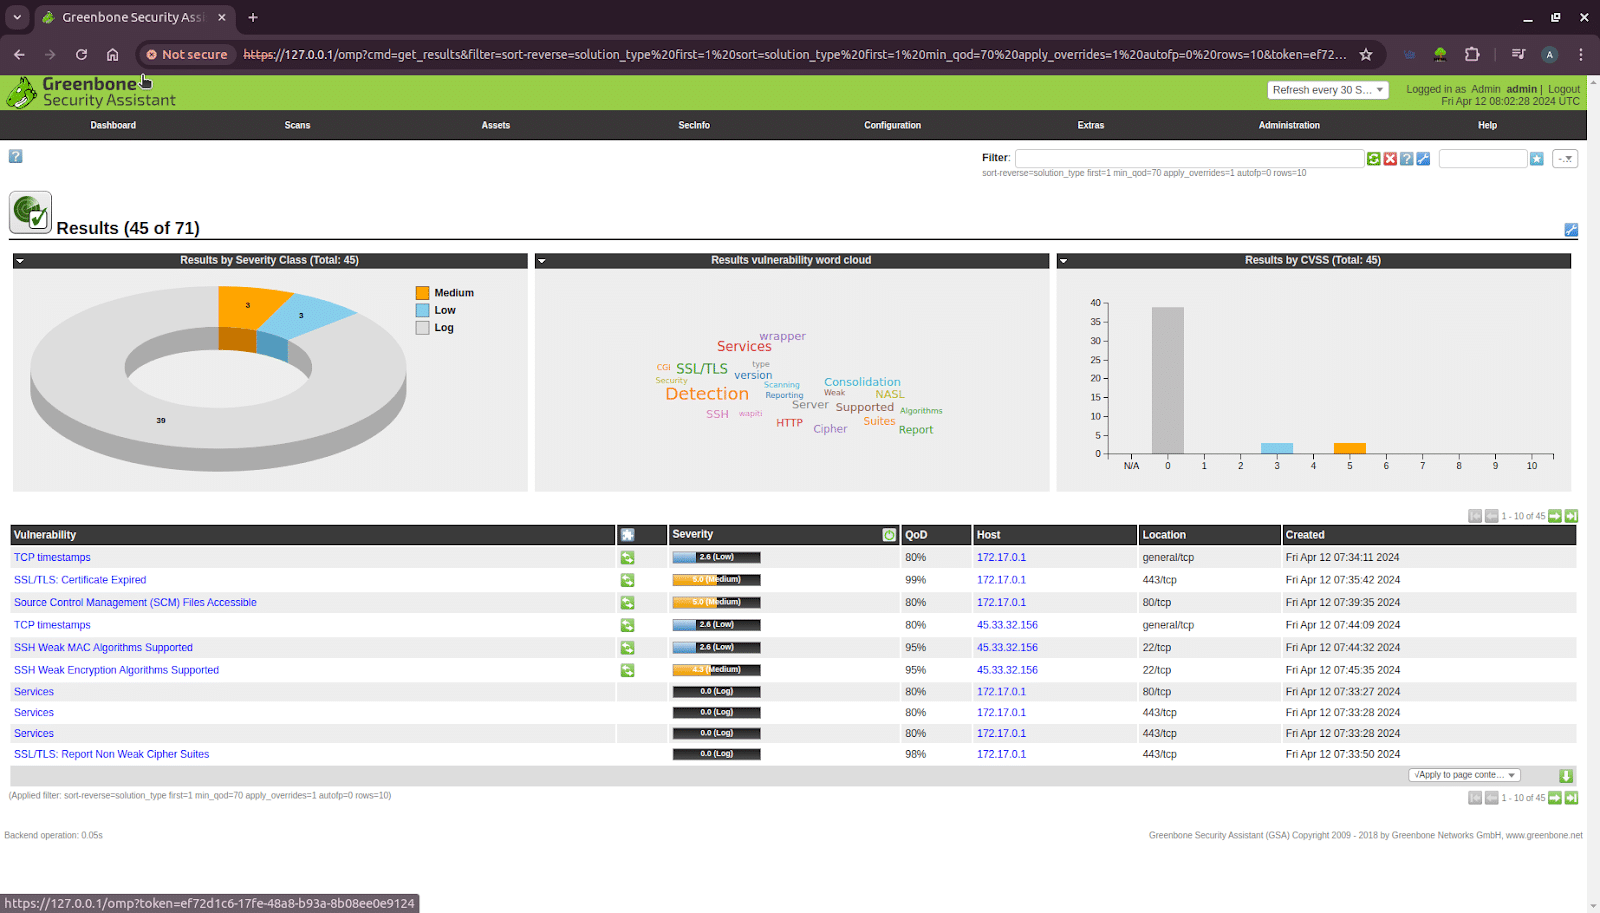Click into the Filter text field
1600x913 pixels.
[x=1189, y=159]
